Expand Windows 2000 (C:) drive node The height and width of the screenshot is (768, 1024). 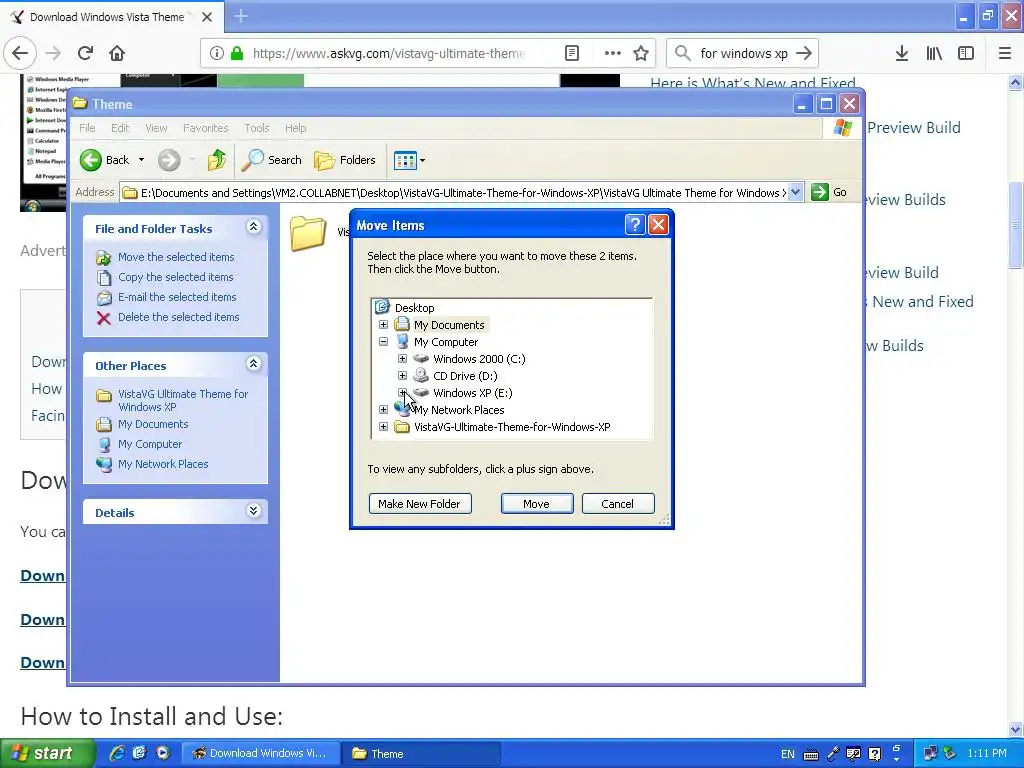402,359
